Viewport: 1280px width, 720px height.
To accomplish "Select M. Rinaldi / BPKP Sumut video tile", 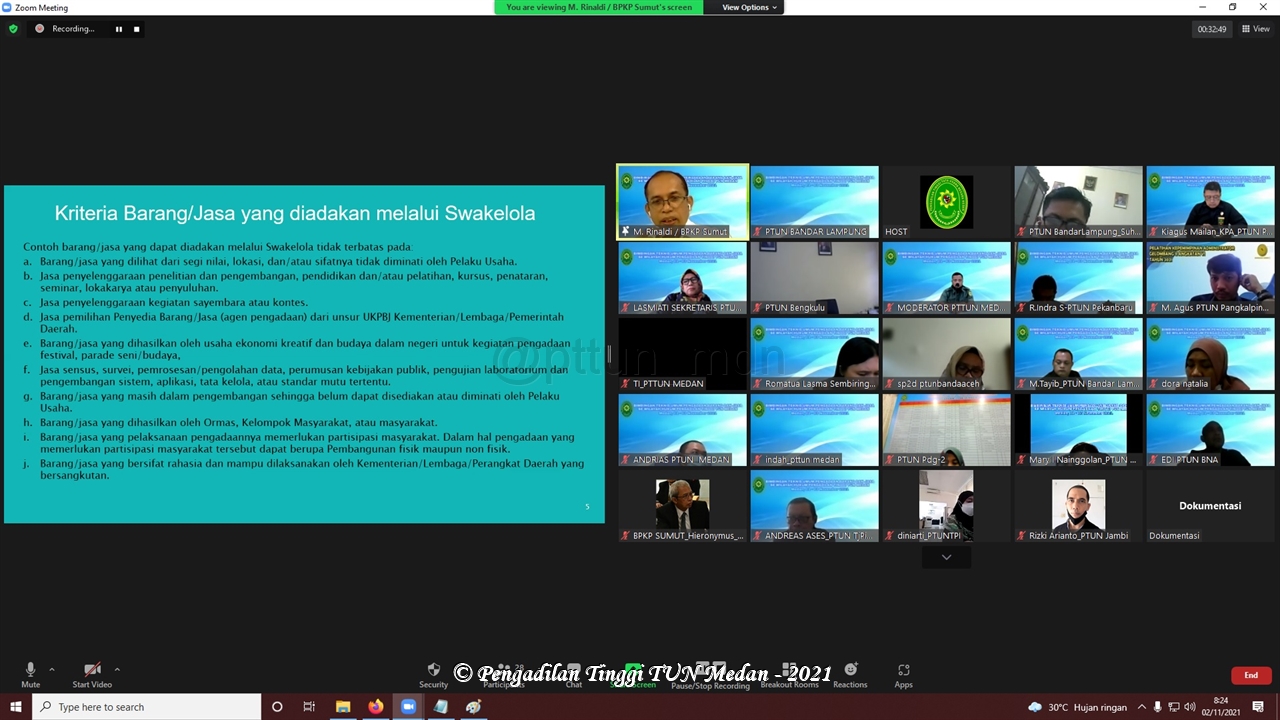I will pyautogui.click(x=682, y=201).
